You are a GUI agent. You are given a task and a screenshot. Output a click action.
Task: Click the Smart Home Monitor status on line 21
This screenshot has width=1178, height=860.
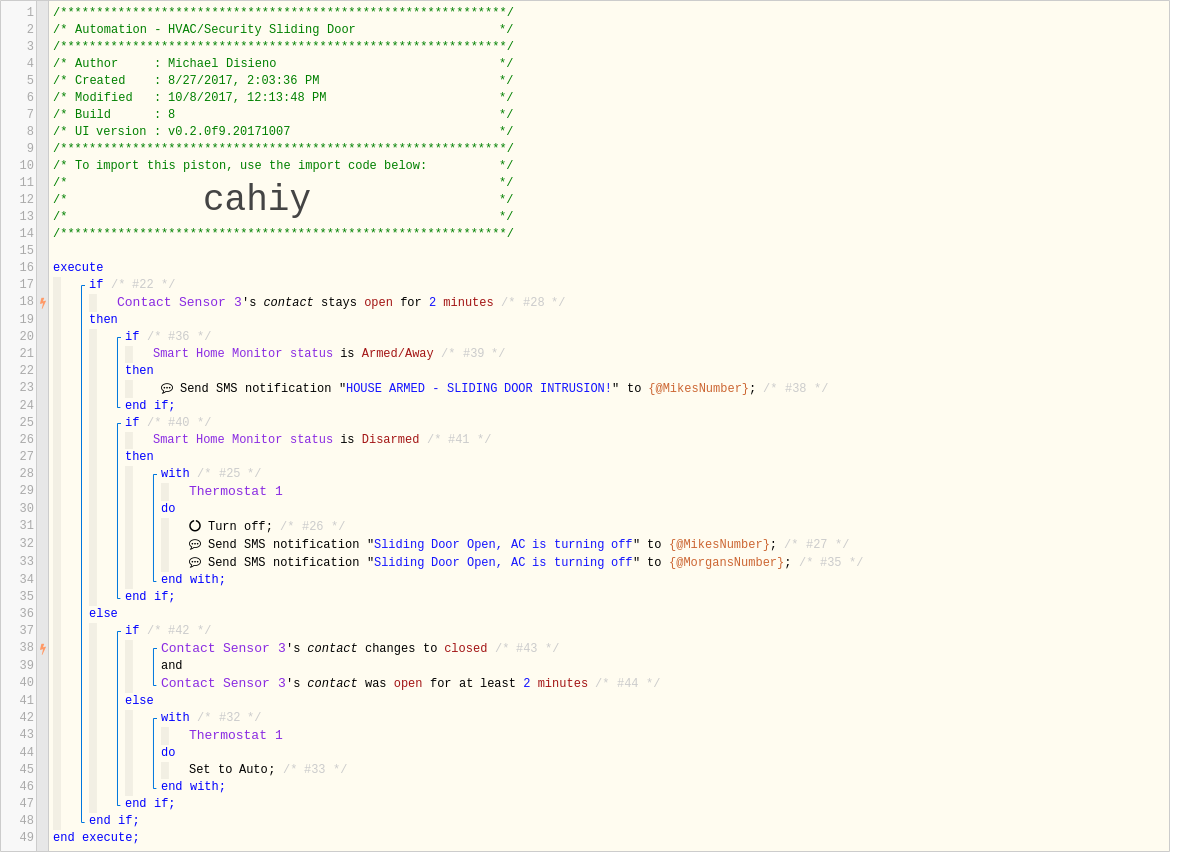click(x=243, y=355)
